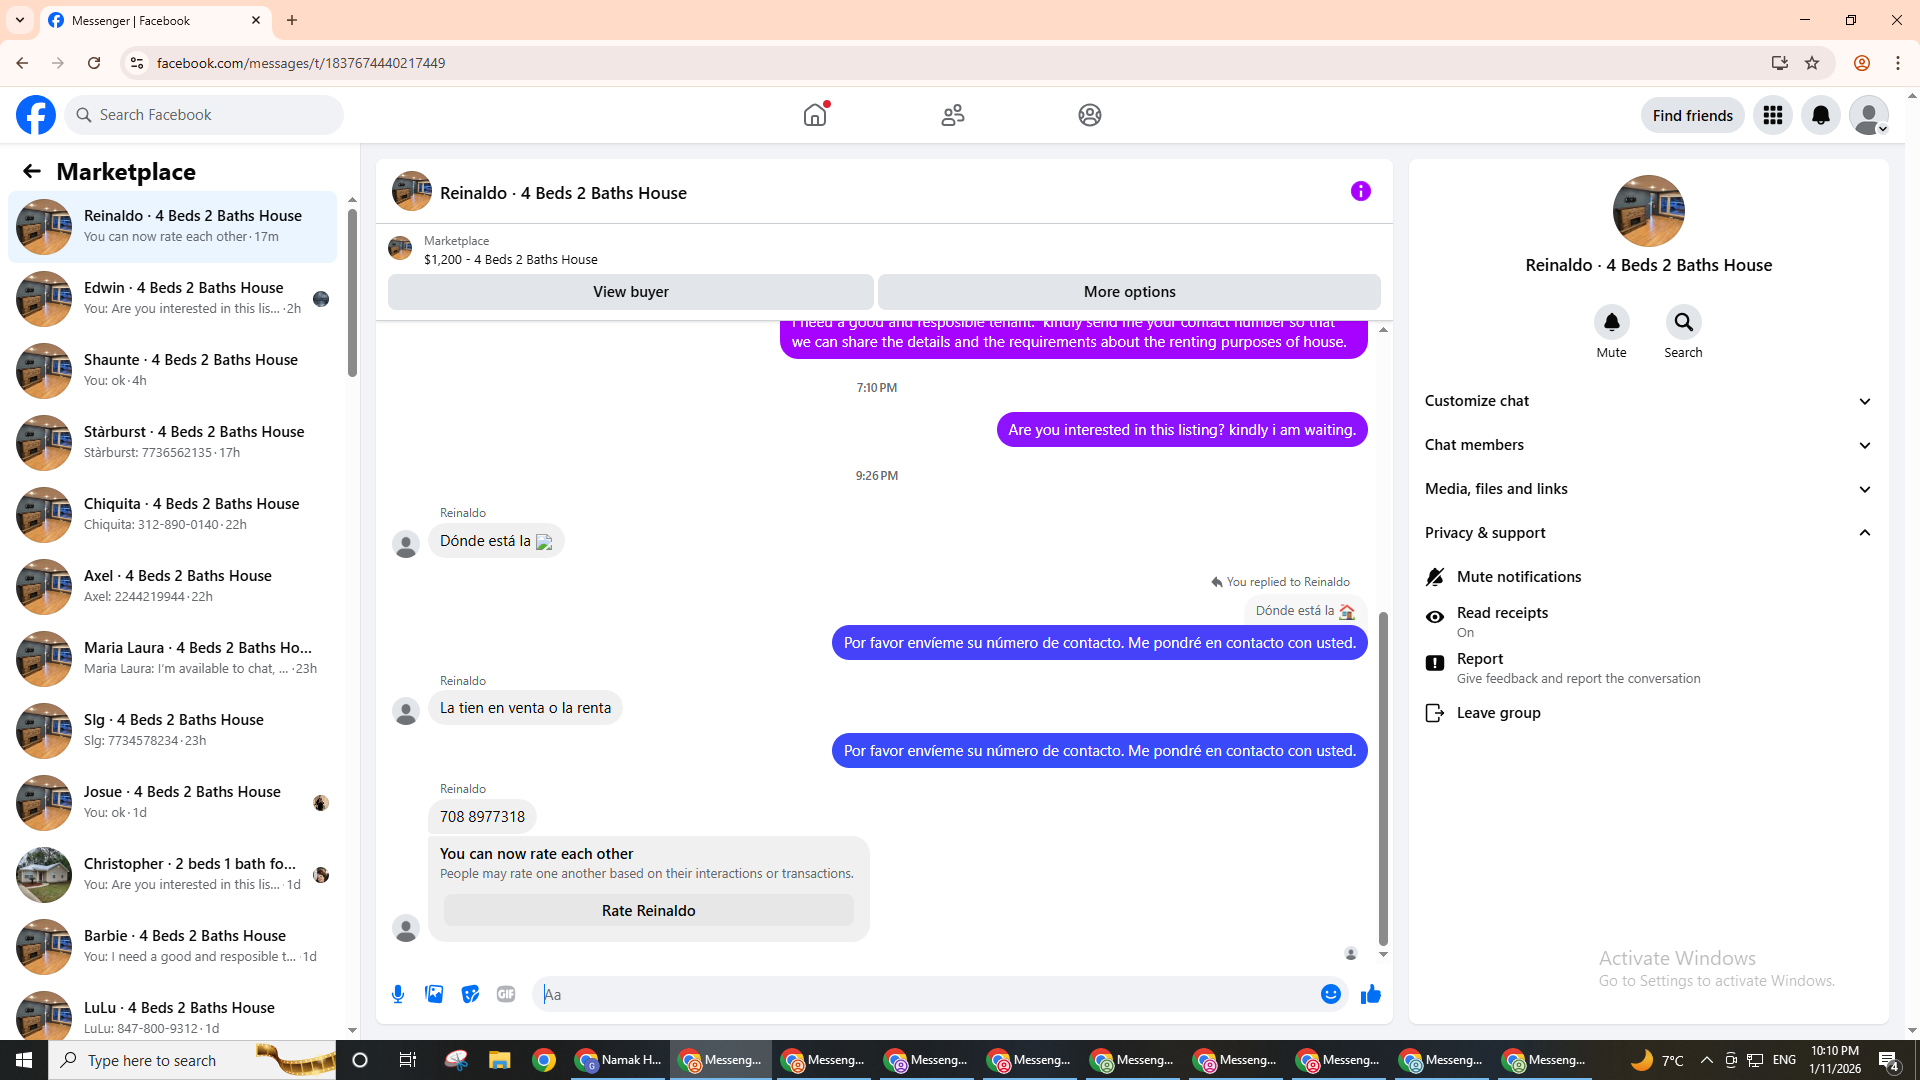Click the chat messages scrollbar
This screenshot has width=1920, height=1080.
(x=1383, y=779)
